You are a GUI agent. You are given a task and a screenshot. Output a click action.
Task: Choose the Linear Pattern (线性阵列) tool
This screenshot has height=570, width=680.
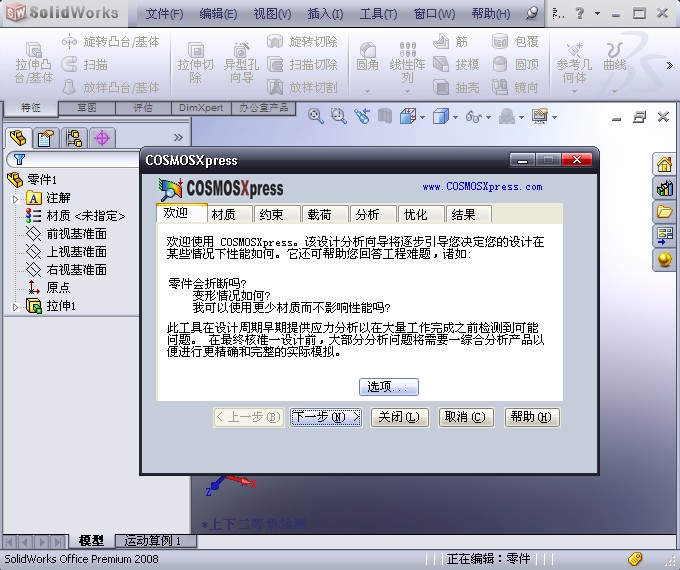tap(407, 62)
